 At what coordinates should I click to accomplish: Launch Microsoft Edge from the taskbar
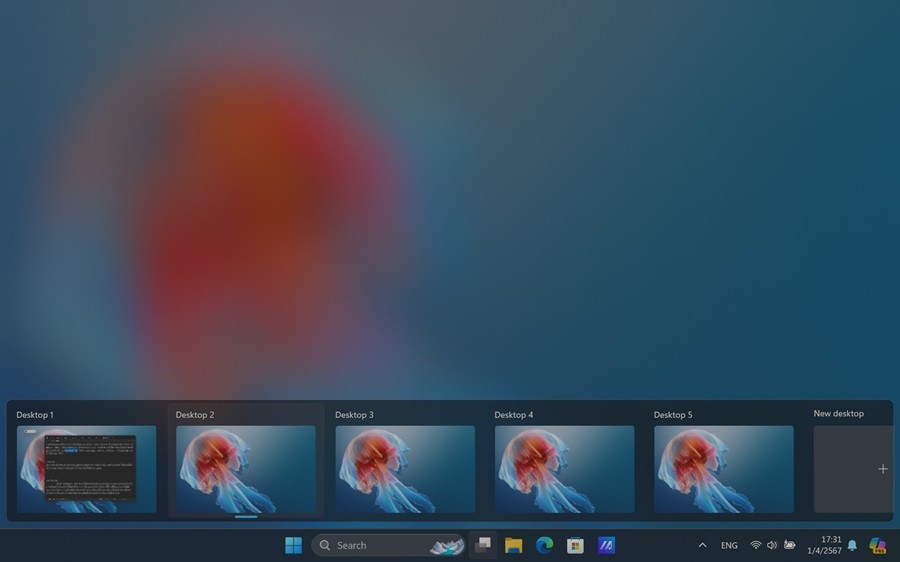(545, 545)
